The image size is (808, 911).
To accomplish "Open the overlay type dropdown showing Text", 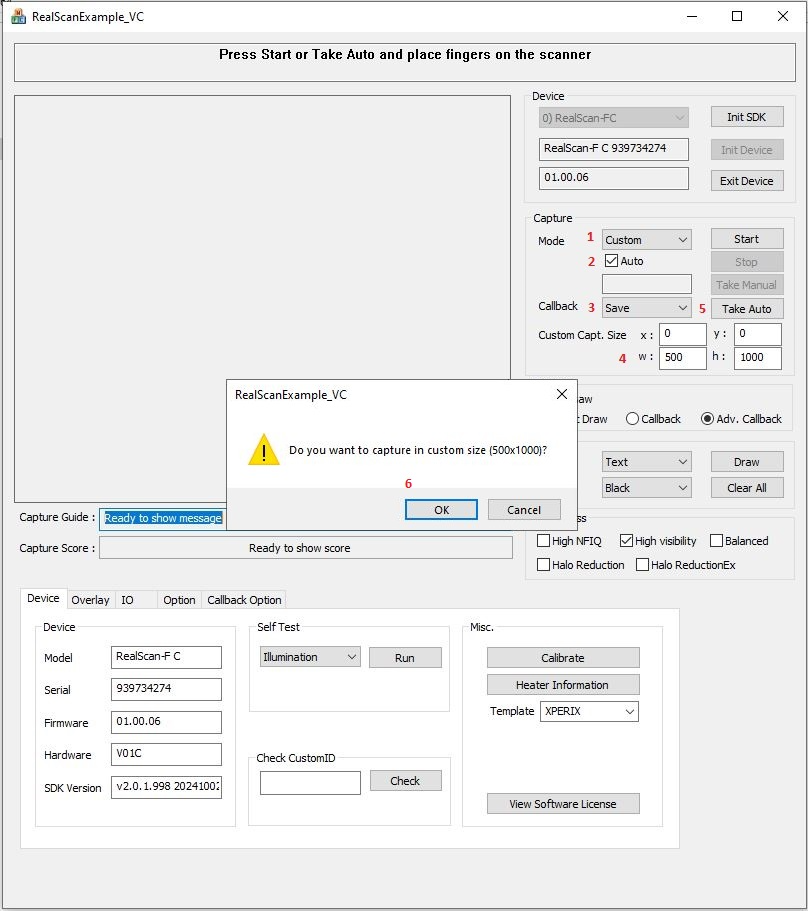I will pyautogui.click(x=647, y=462).
